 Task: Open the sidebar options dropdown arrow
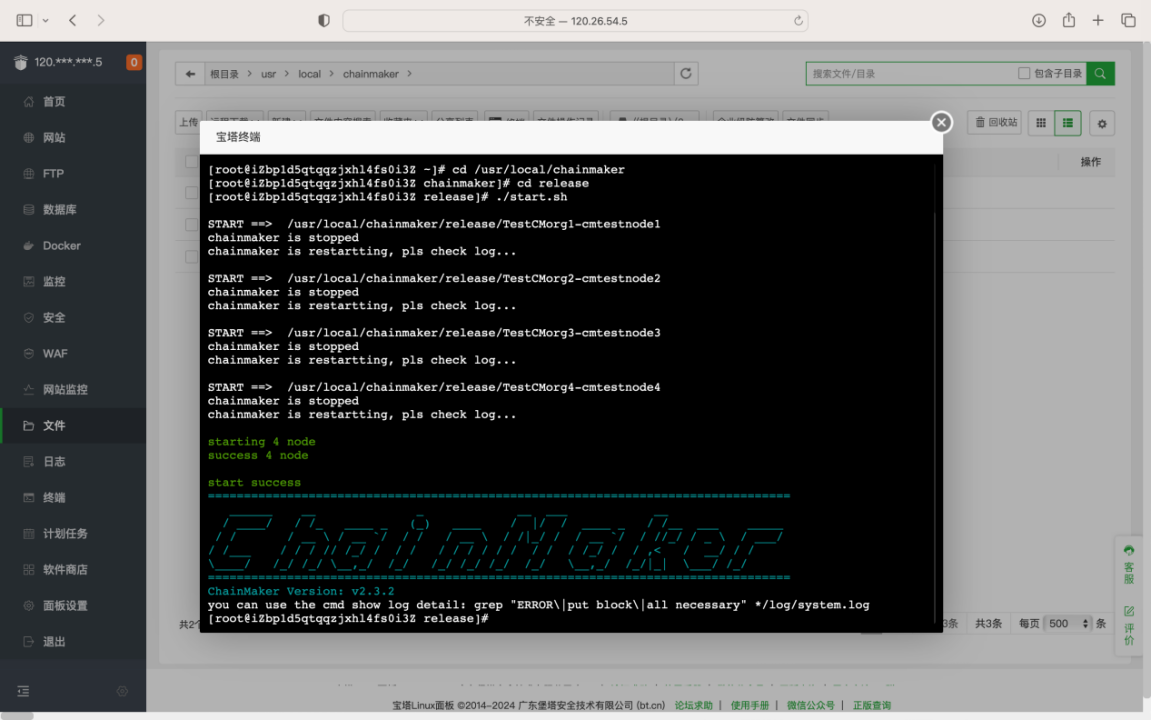coord(46,21)
